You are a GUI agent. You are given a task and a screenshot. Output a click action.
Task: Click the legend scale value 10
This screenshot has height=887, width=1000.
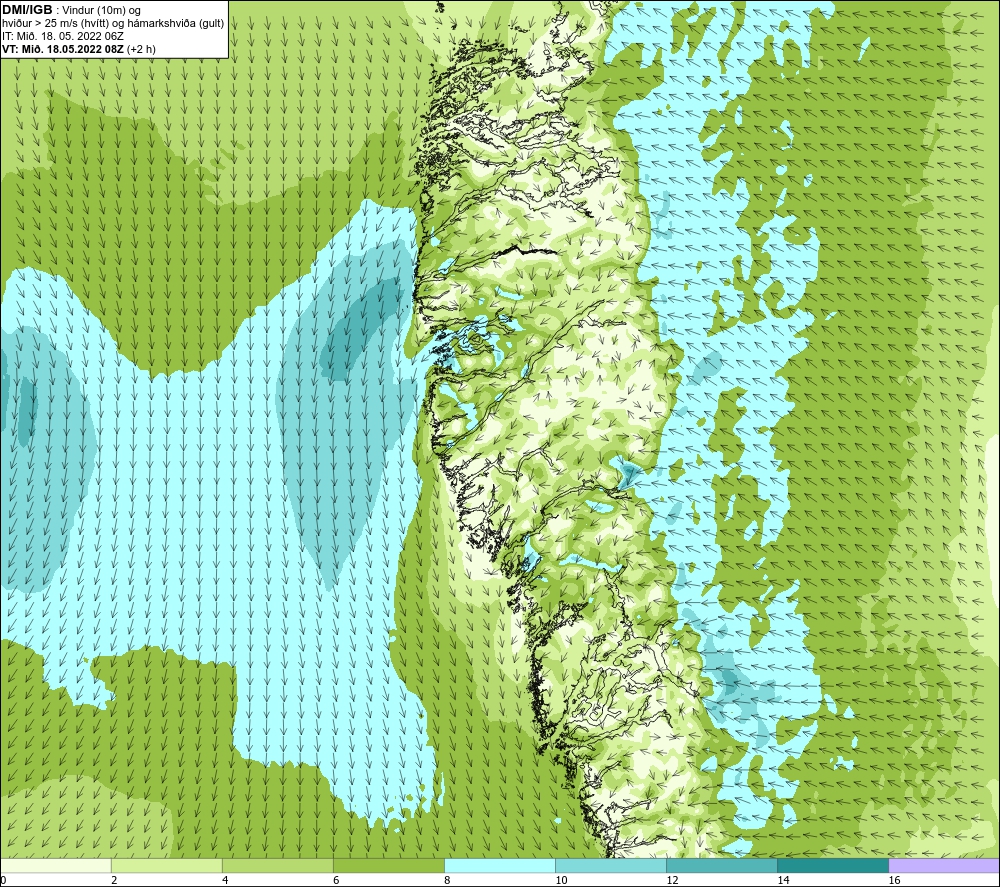click(x=561, y=881)
